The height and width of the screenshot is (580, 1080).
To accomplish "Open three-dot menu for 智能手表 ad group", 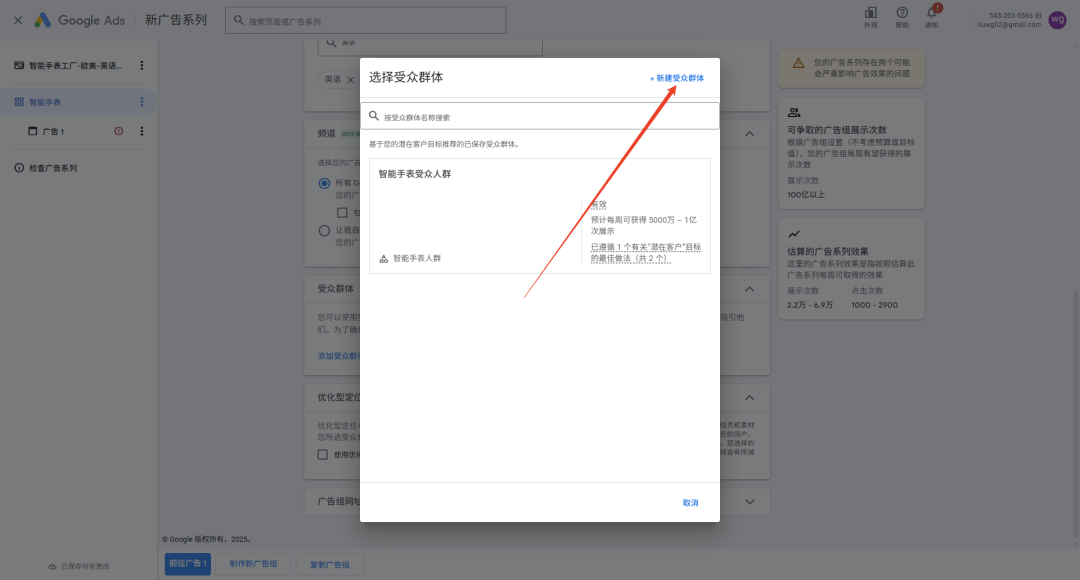I will click(x=141, y=102).
